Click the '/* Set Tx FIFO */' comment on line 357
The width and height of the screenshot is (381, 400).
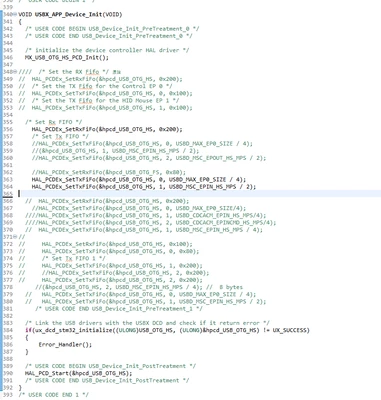60,136
